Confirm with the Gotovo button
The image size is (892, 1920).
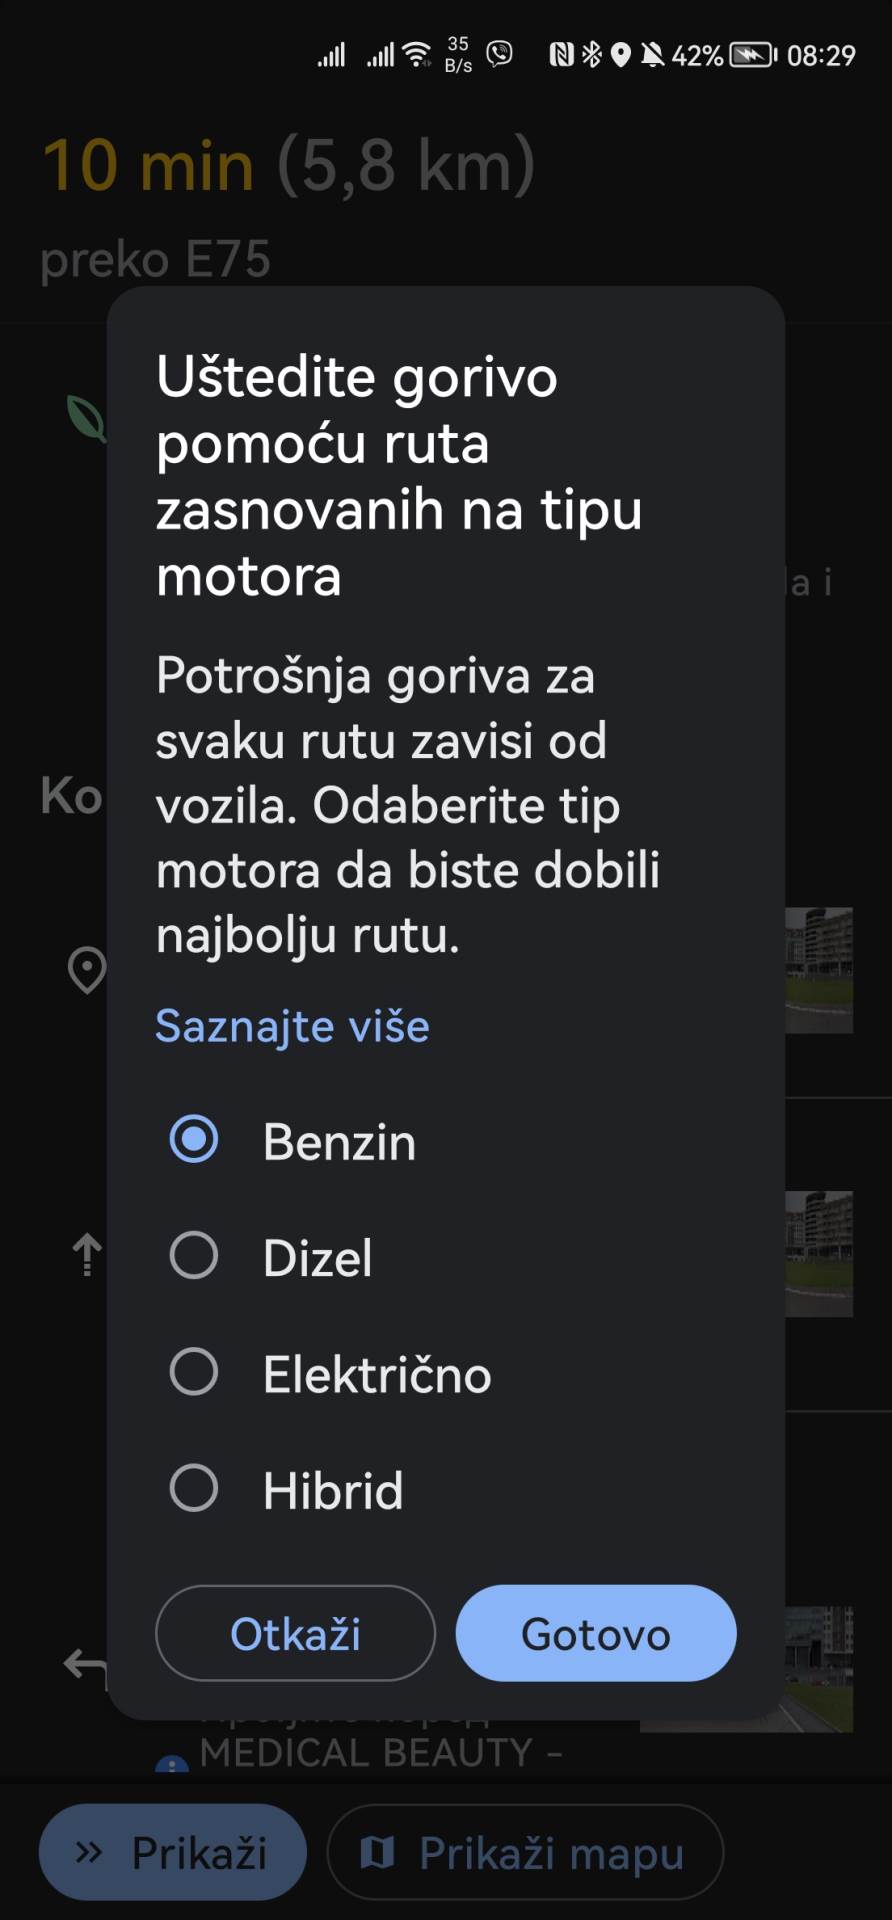pos(595,1632)
